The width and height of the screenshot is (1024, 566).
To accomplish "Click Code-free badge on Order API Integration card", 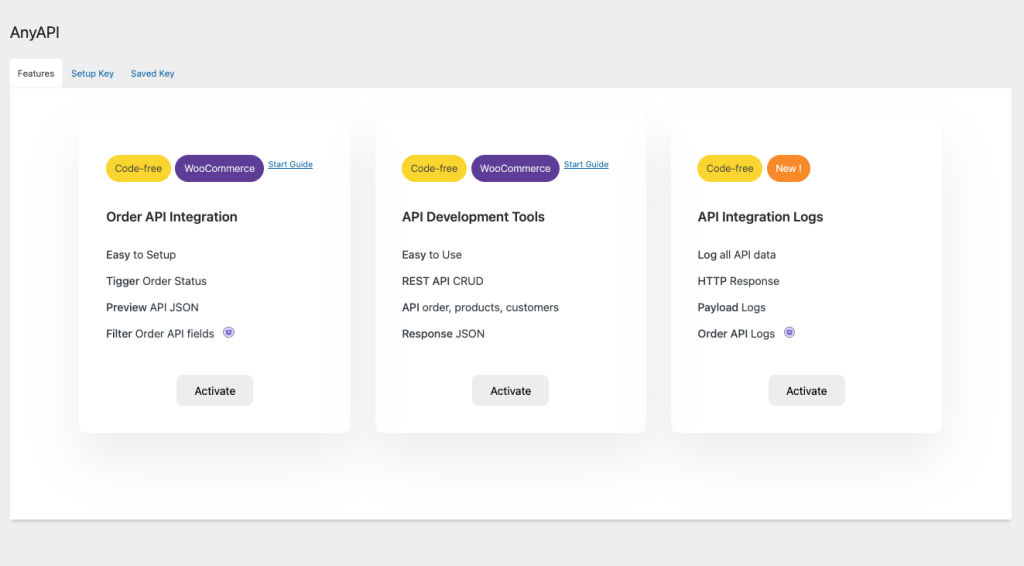I will pos(138,168).
